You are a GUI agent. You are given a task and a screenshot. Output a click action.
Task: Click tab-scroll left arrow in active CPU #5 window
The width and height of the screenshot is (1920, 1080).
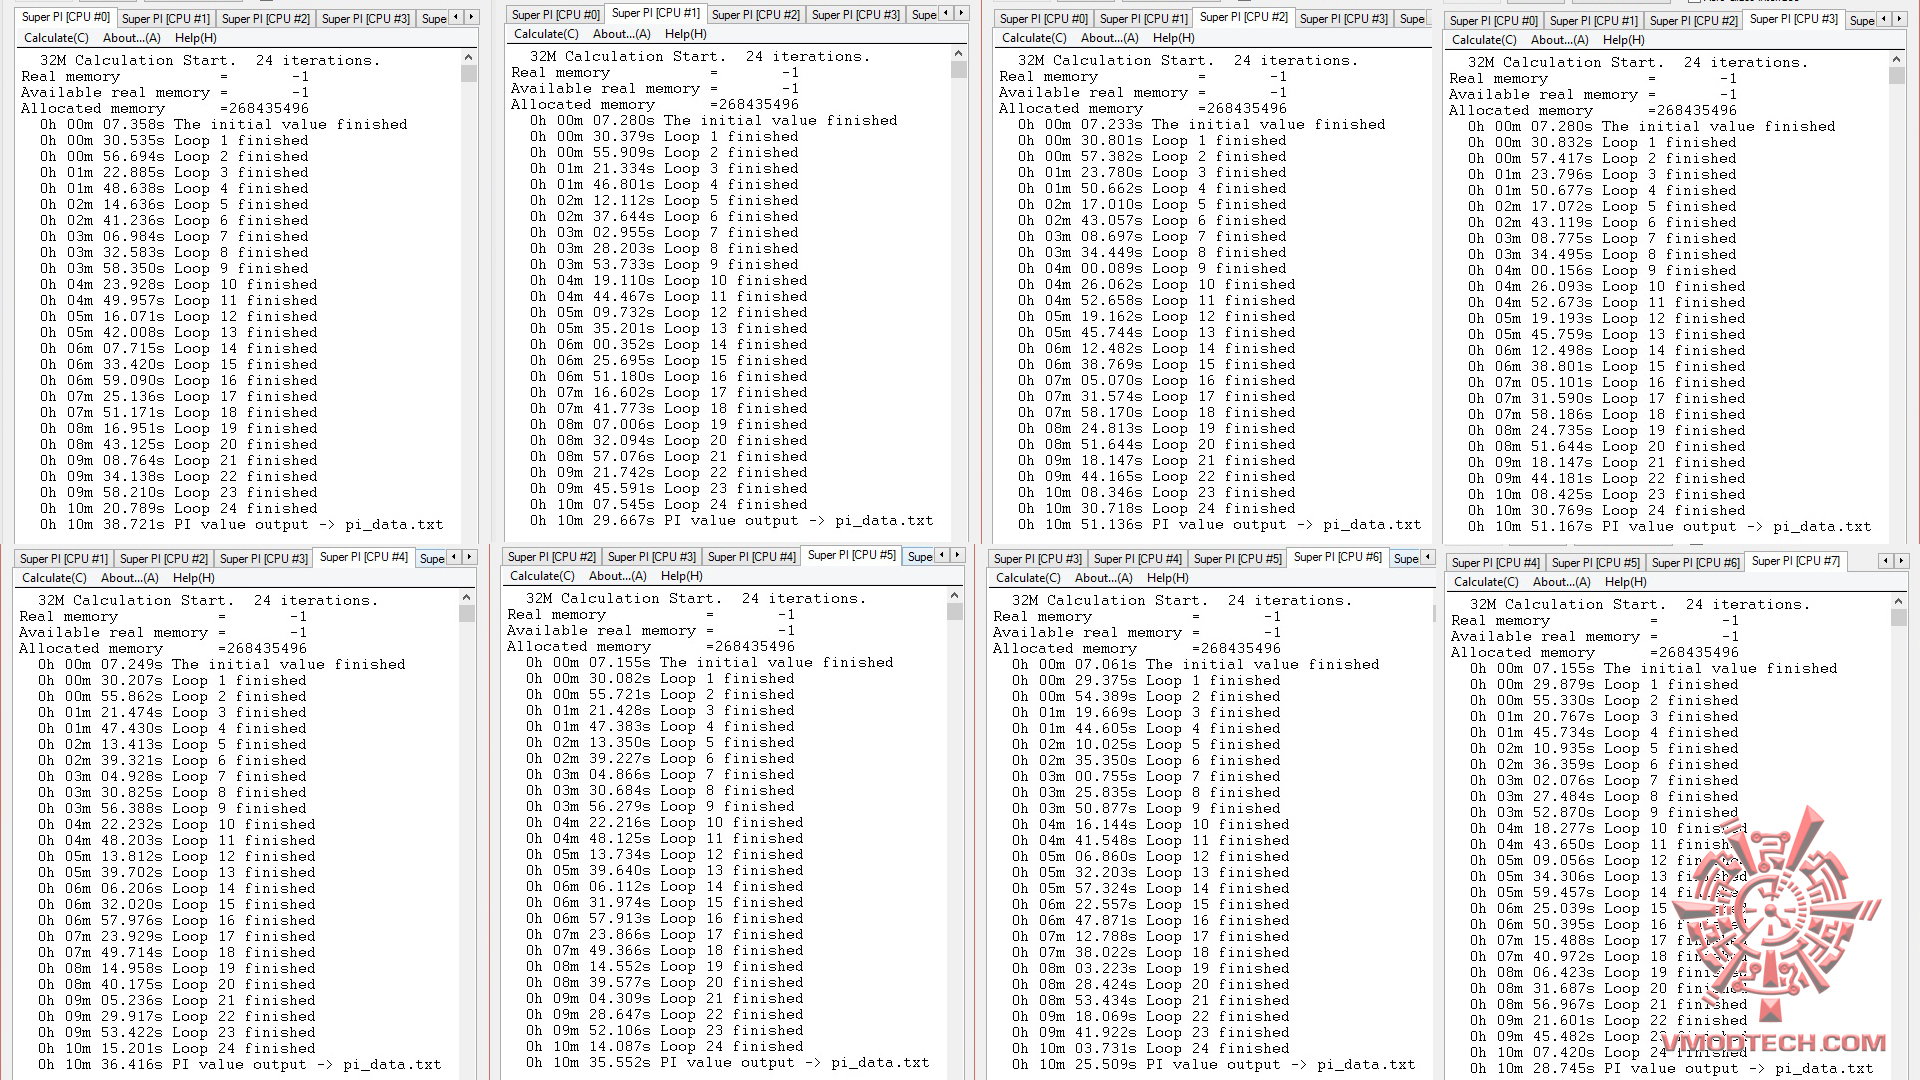click(941, 555)
